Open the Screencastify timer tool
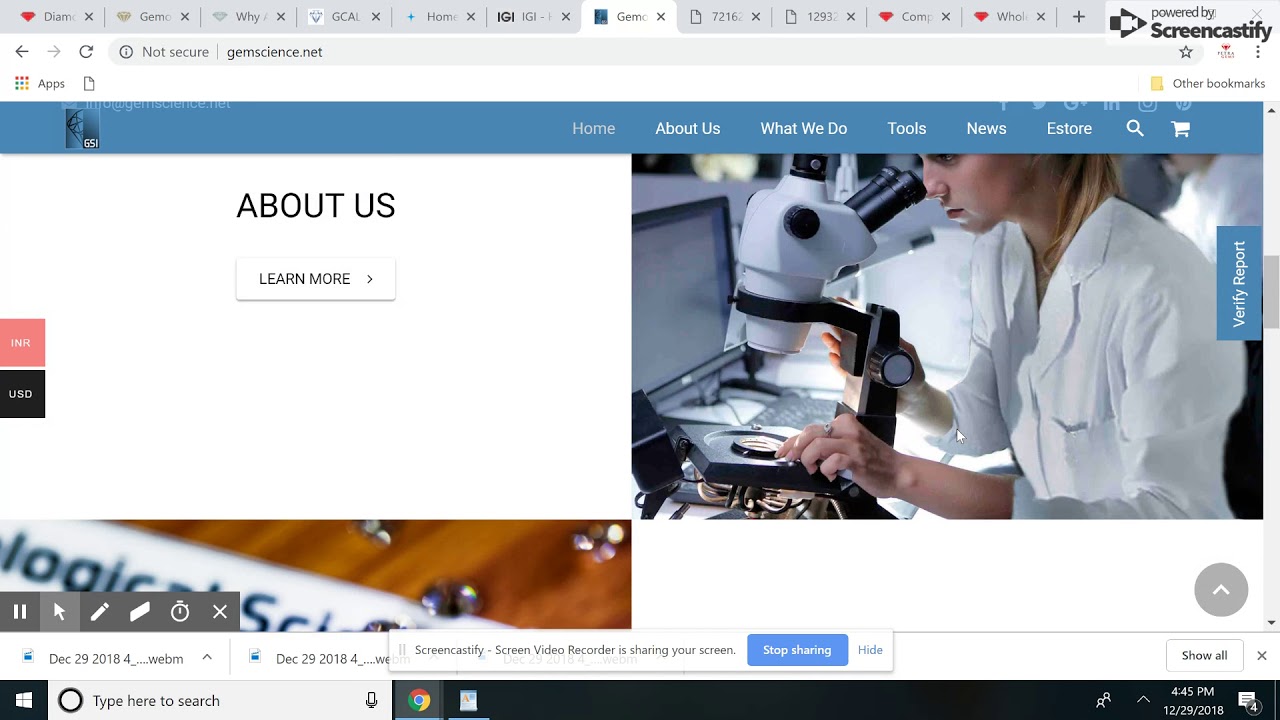Viewport: 1280px width, 720px height. [180, 612]
